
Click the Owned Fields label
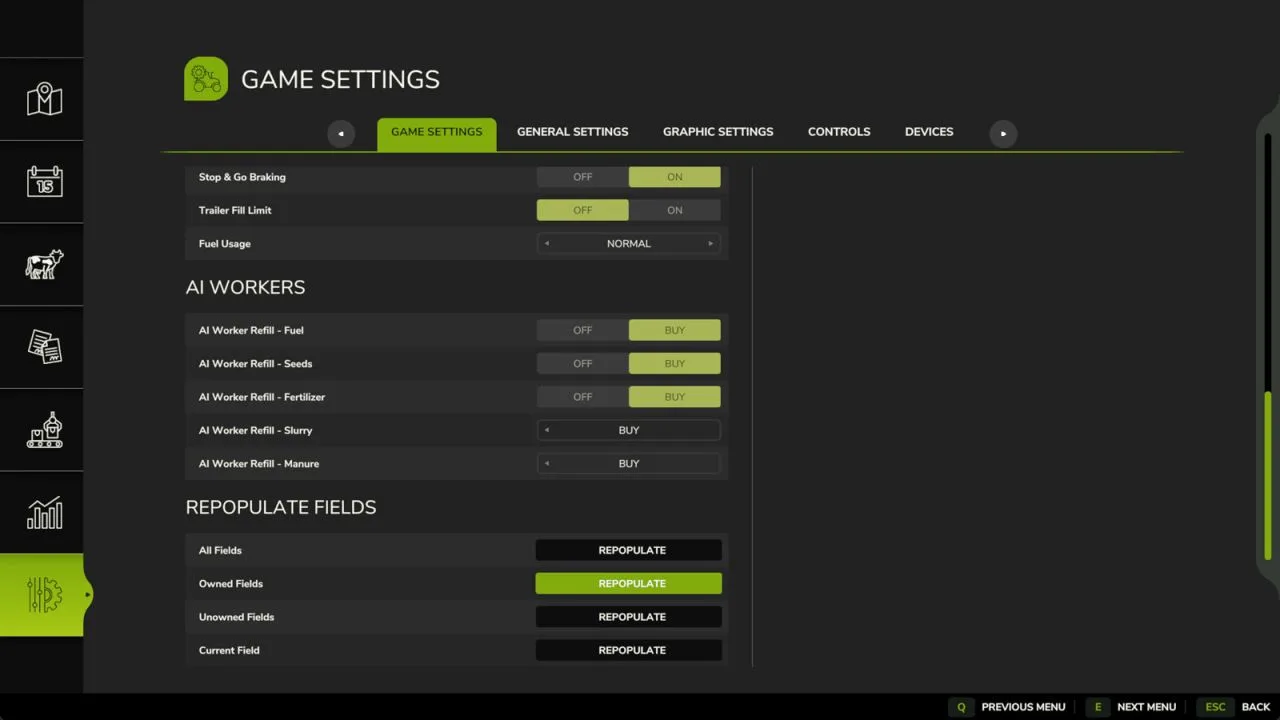[x=231, y=584]
